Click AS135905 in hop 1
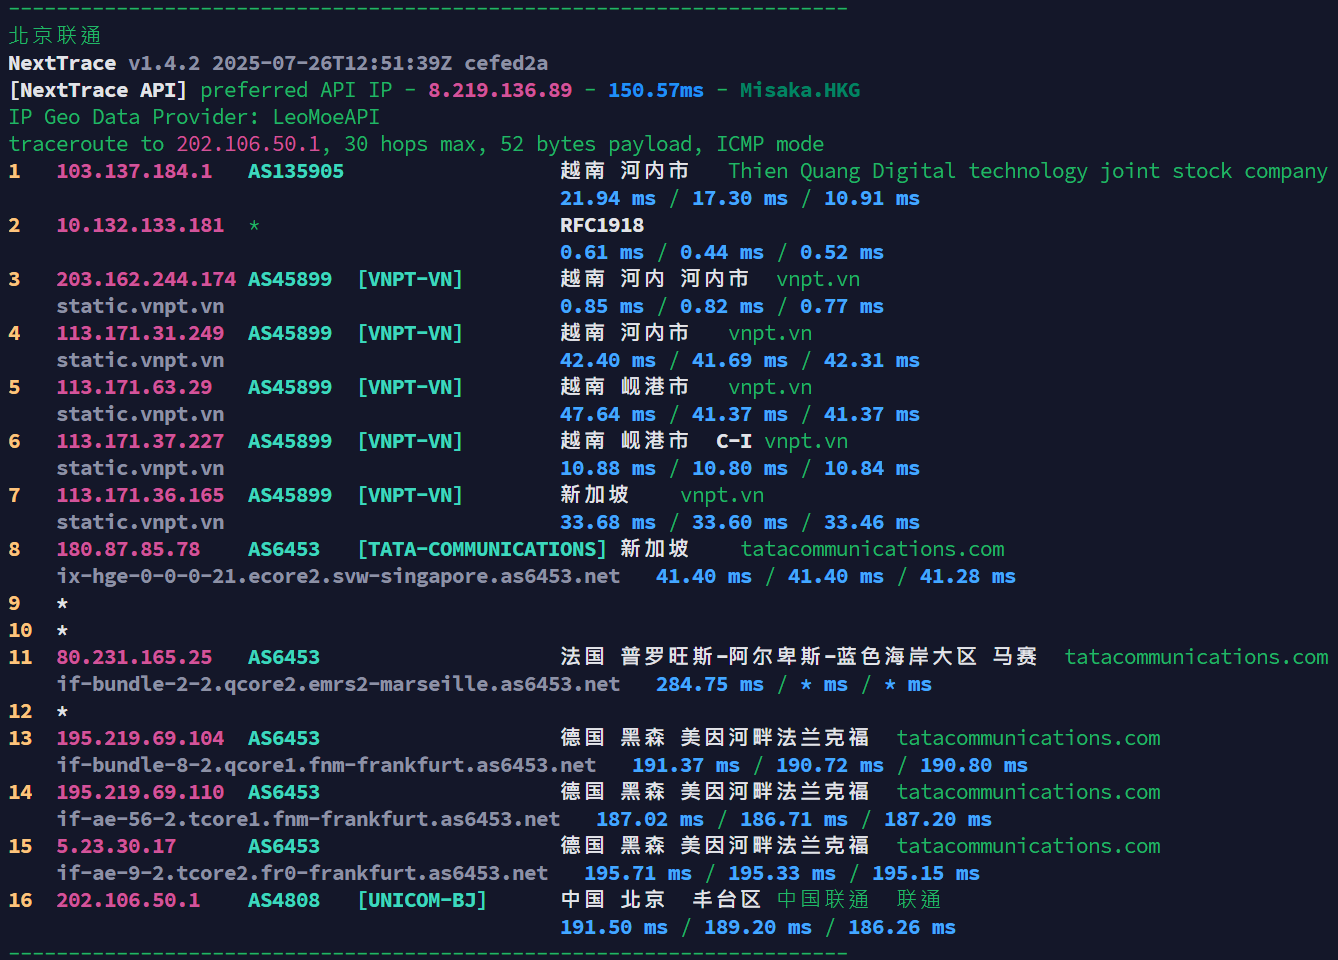1338x960 pixels. (296, 171)
